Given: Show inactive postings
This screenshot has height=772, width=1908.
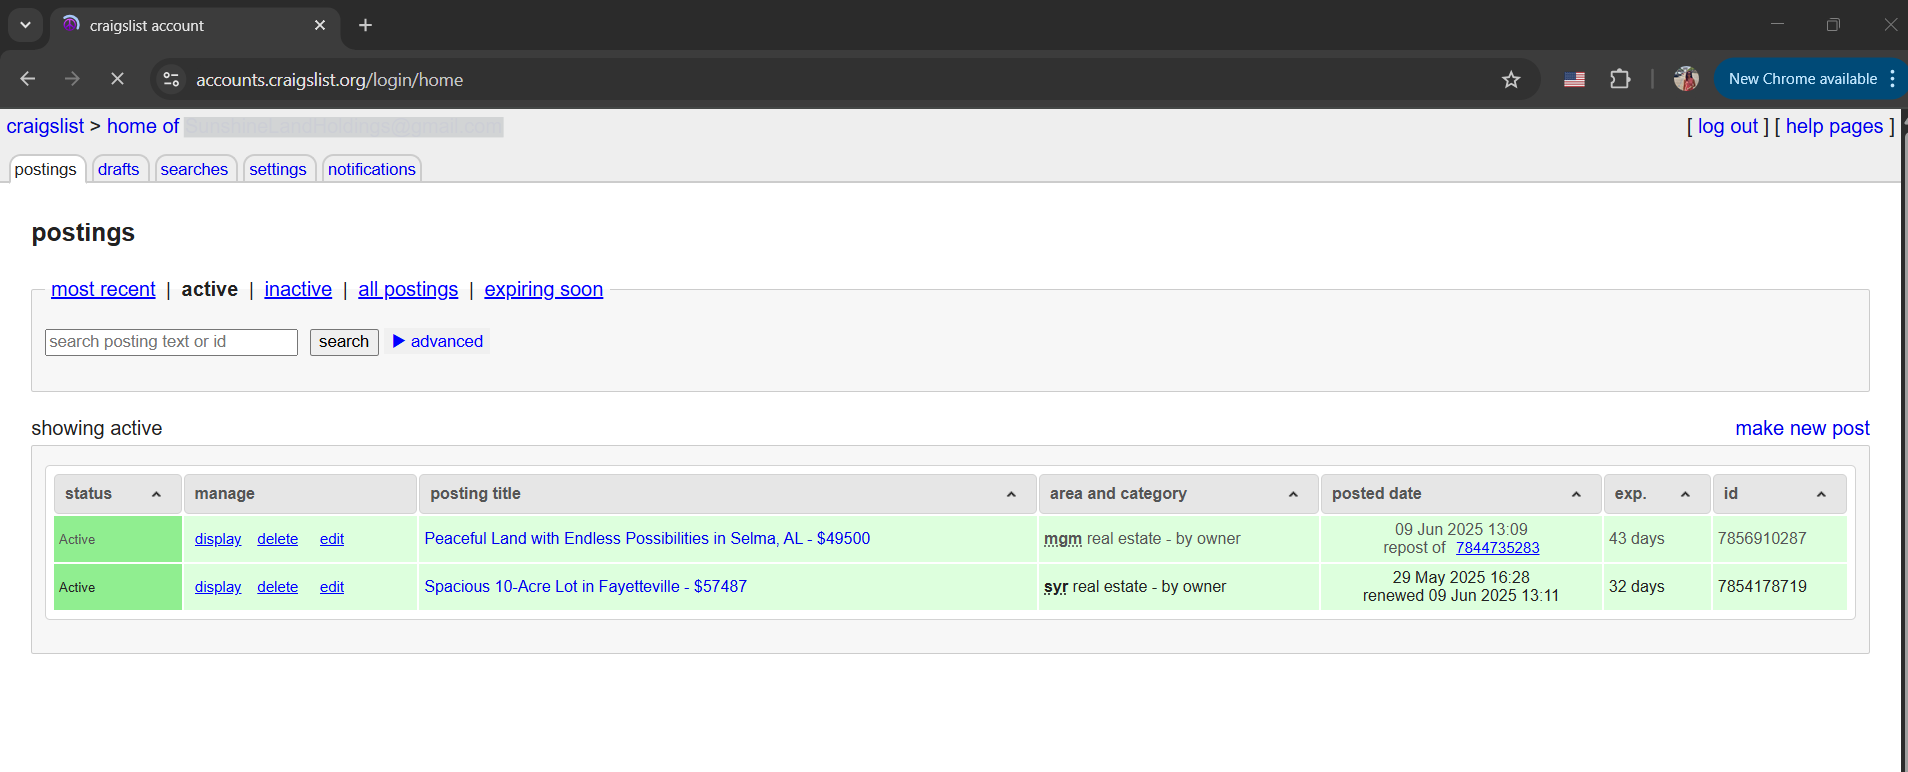Looking at the screenshot, I should [x=298, y=289].
